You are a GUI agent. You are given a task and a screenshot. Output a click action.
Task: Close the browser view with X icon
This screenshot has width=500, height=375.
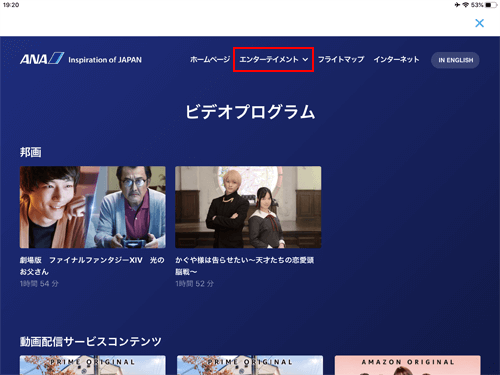(x=479, y=23)
